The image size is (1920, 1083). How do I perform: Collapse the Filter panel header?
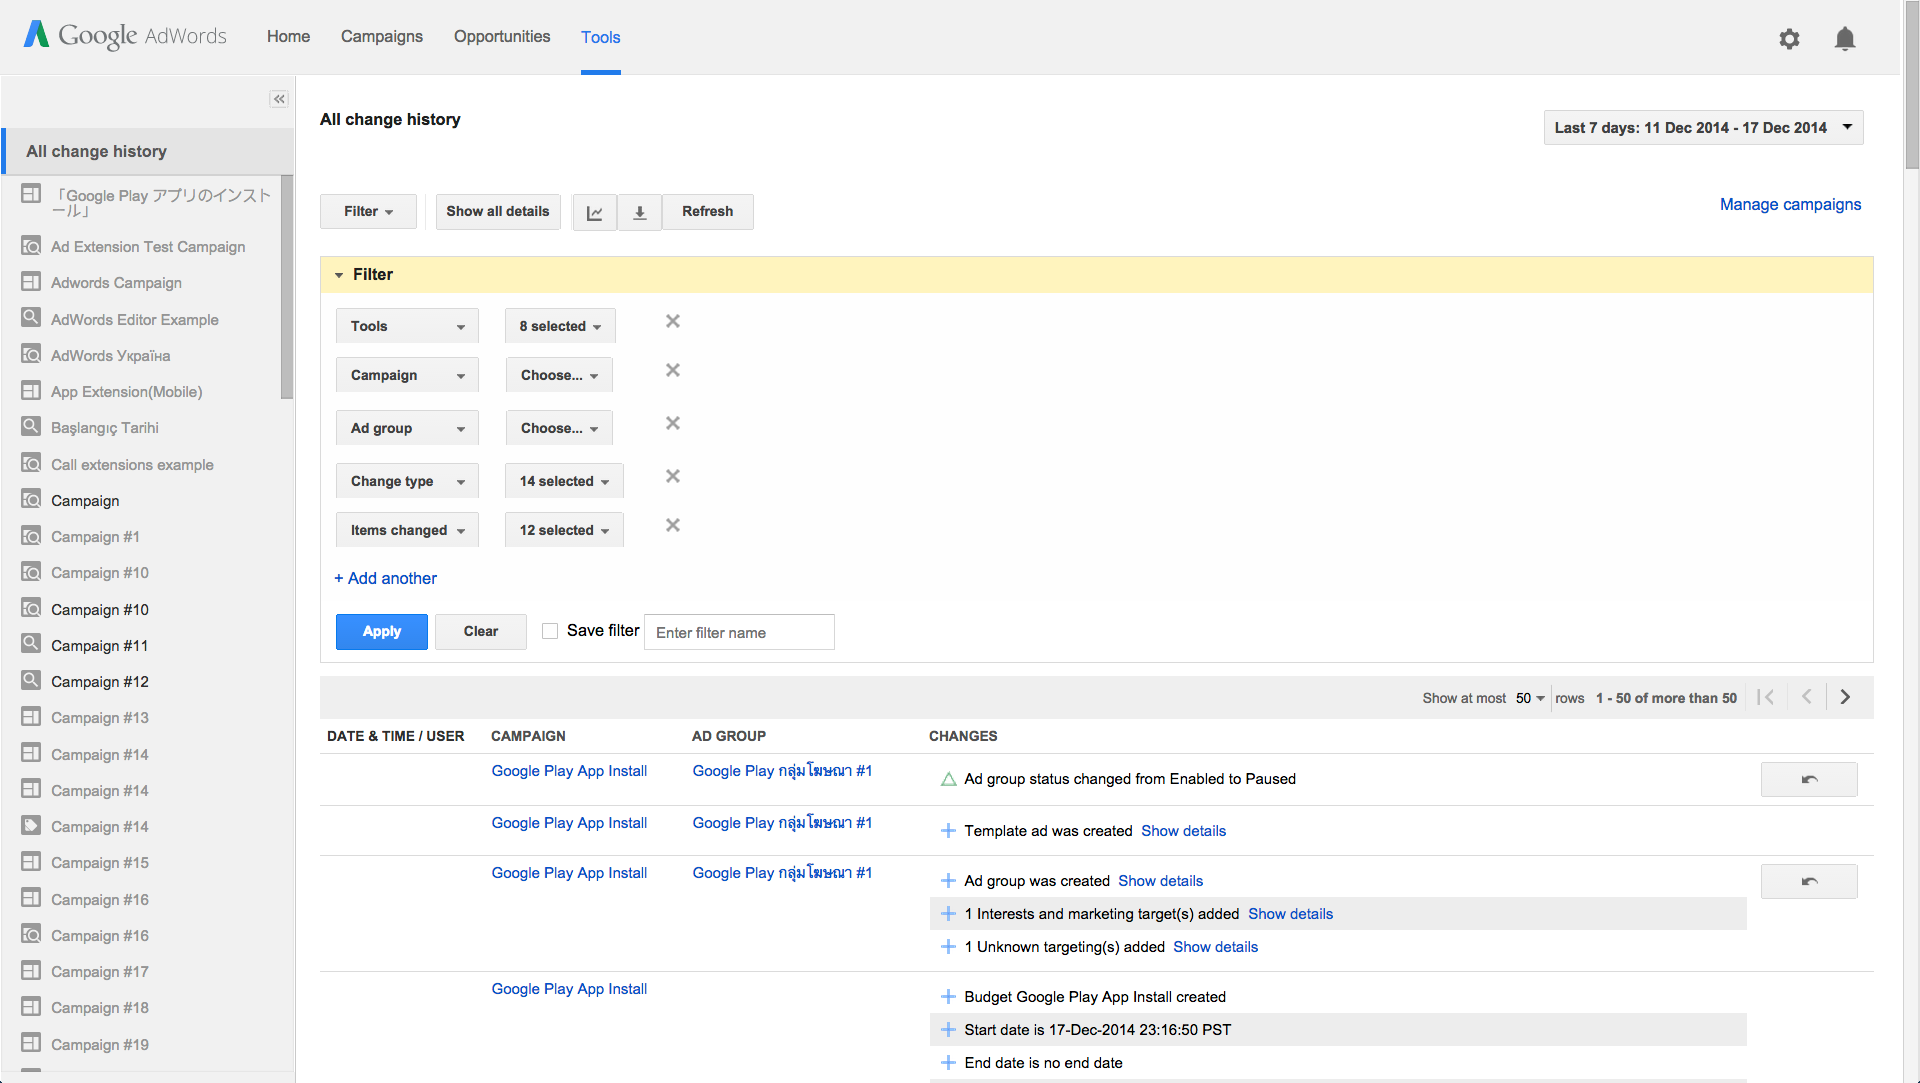(340, 275)
